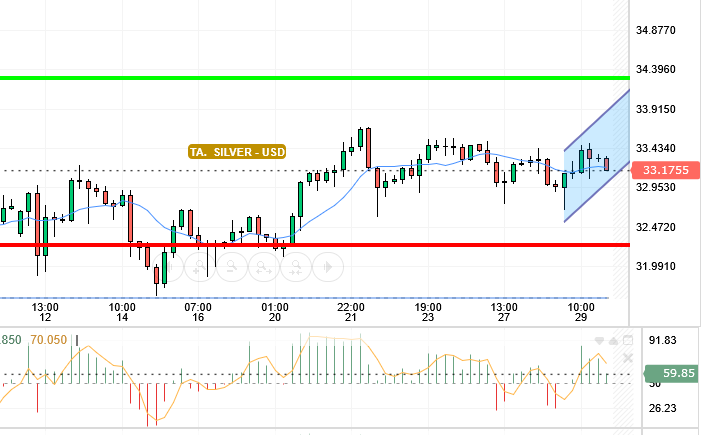This screenshot has width=703, height=435.
Task: Click the 31.9910 price axis label
Action: 655,266
